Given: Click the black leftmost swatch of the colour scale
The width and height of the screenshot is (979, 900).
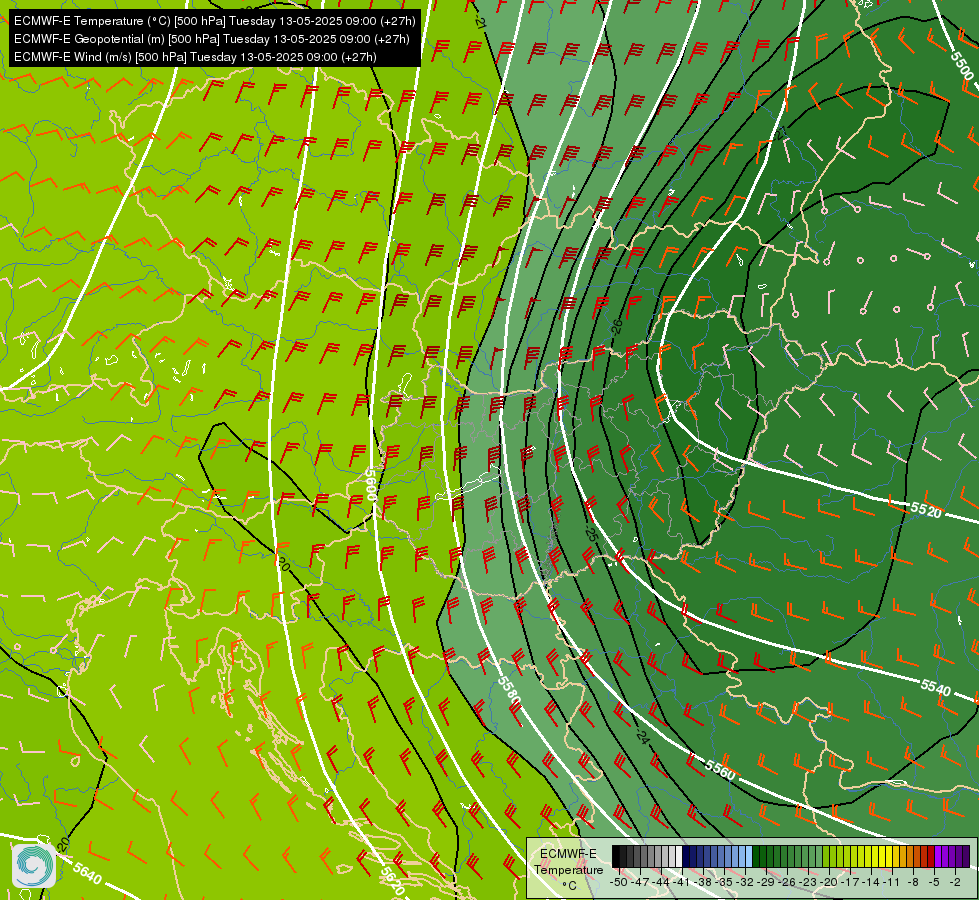Looking at the screenshot, I should [616, 856].
